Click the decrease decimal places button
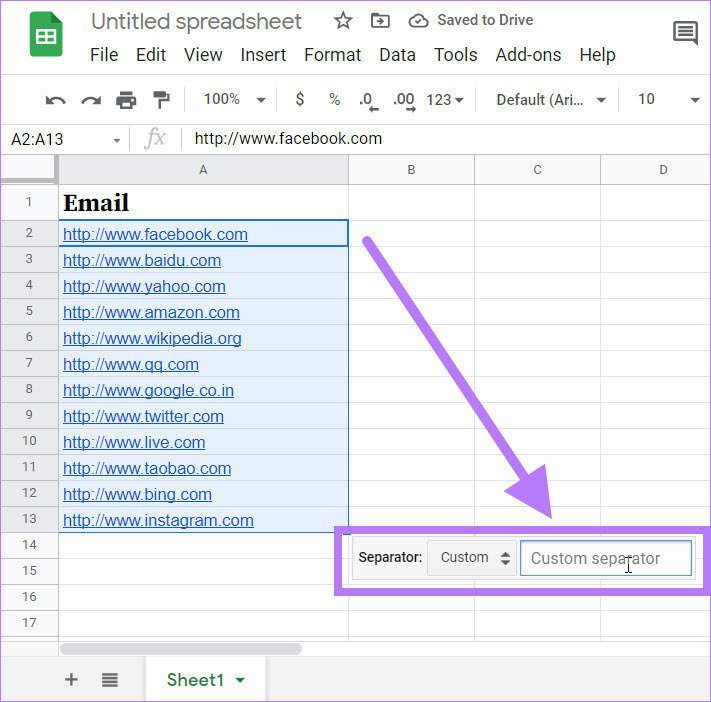 (368, 101)
